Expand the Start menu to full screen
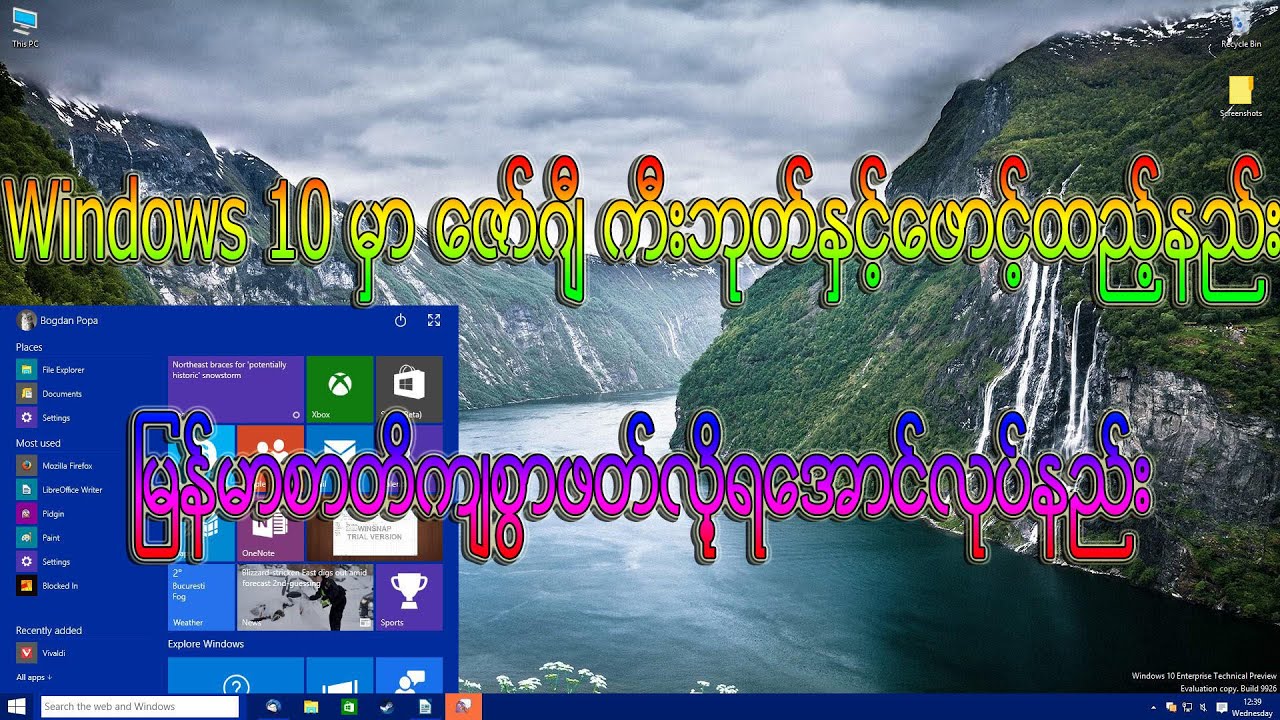Image resolution: width=1280 pixels, height=720 pixels. pyautogui.click(x=434, y=320)
